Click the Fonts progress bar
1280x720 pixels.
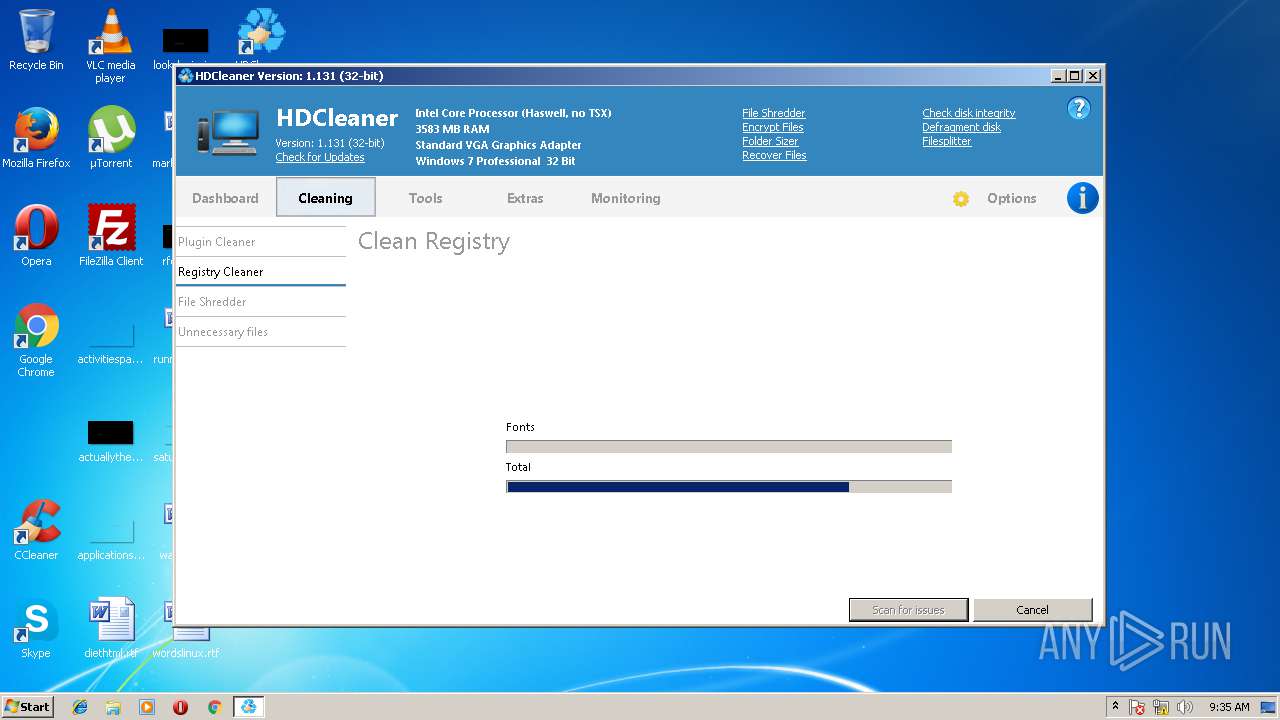click(728, 447)
